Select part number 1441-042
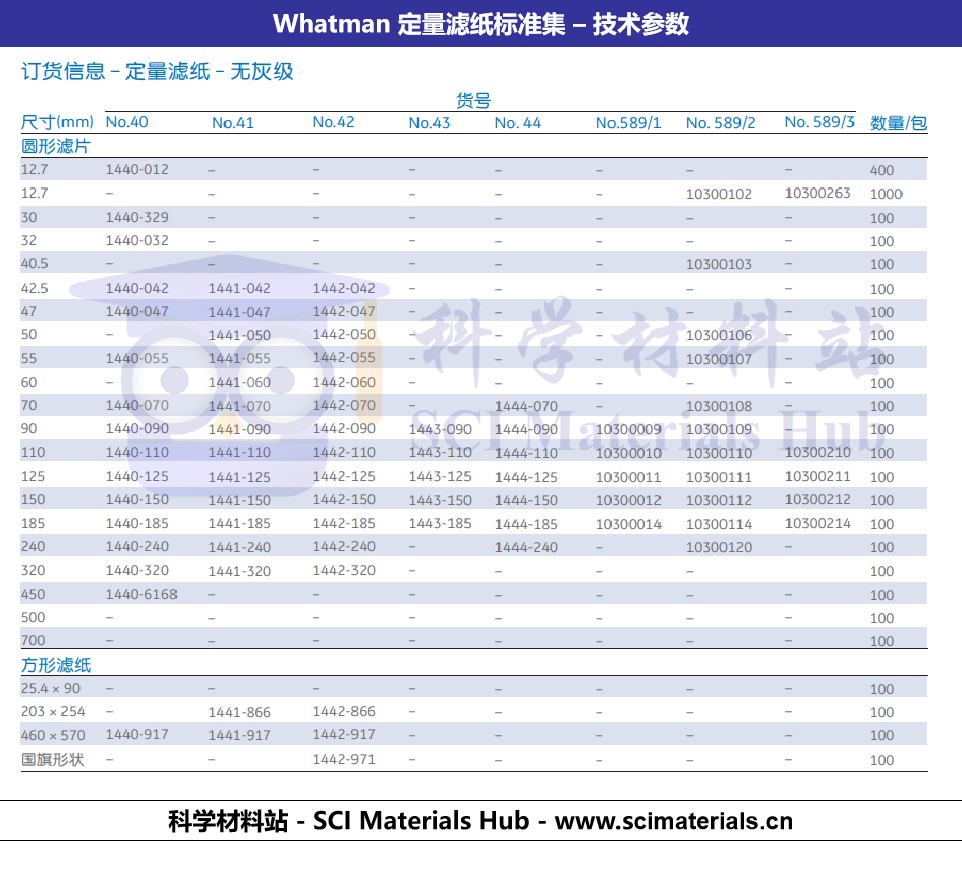The width and height of the screenshot is (962, 880). click(x=239, y=288)
